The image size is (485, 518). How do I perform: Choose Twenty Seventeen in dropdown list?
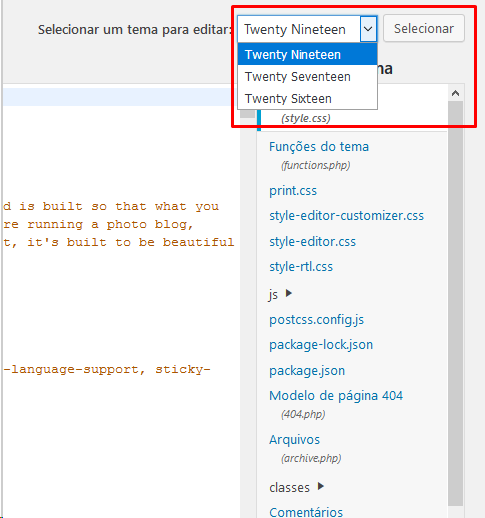(x=307, y=77)
